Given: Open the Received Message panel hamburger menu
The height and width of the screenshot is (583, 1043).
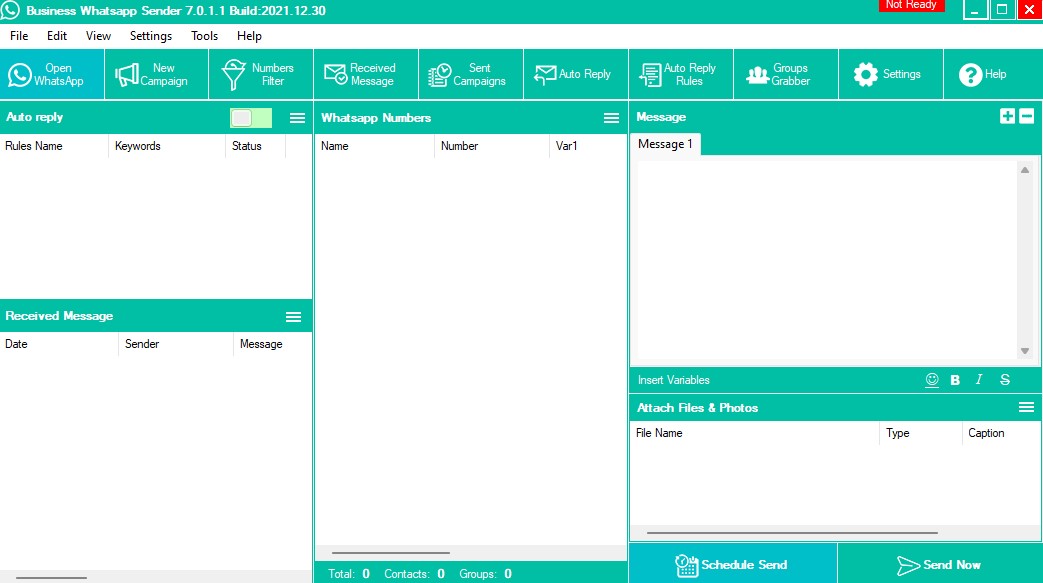Looking at the screenshot, I should click(x=293, y=316).
